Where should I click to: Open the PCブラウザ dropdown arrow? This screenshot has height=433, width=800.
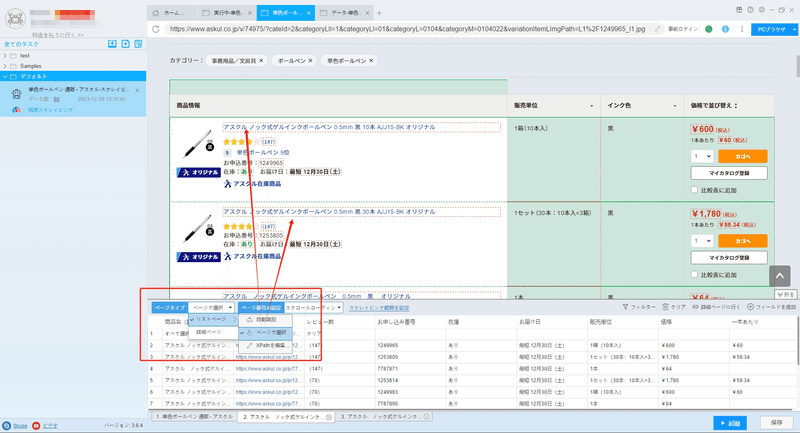[794, 30]
